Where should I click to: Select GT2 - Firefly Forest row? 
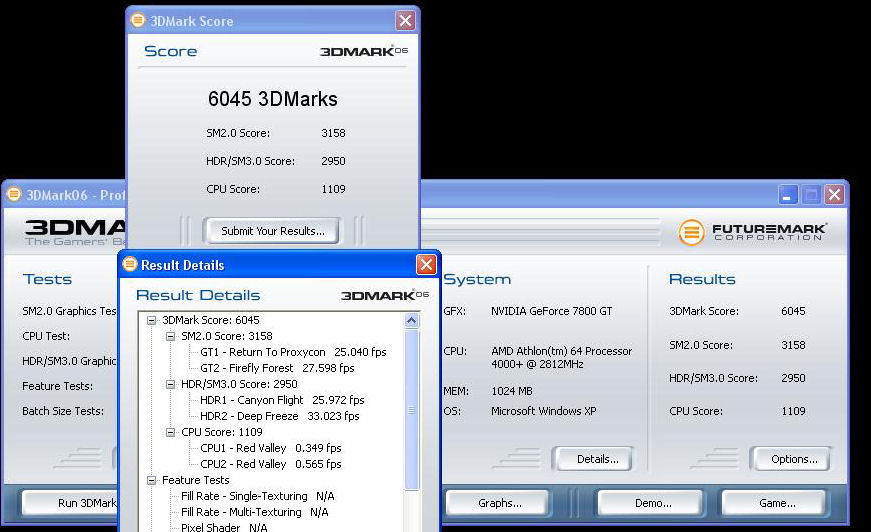click(x=277, y=368)
